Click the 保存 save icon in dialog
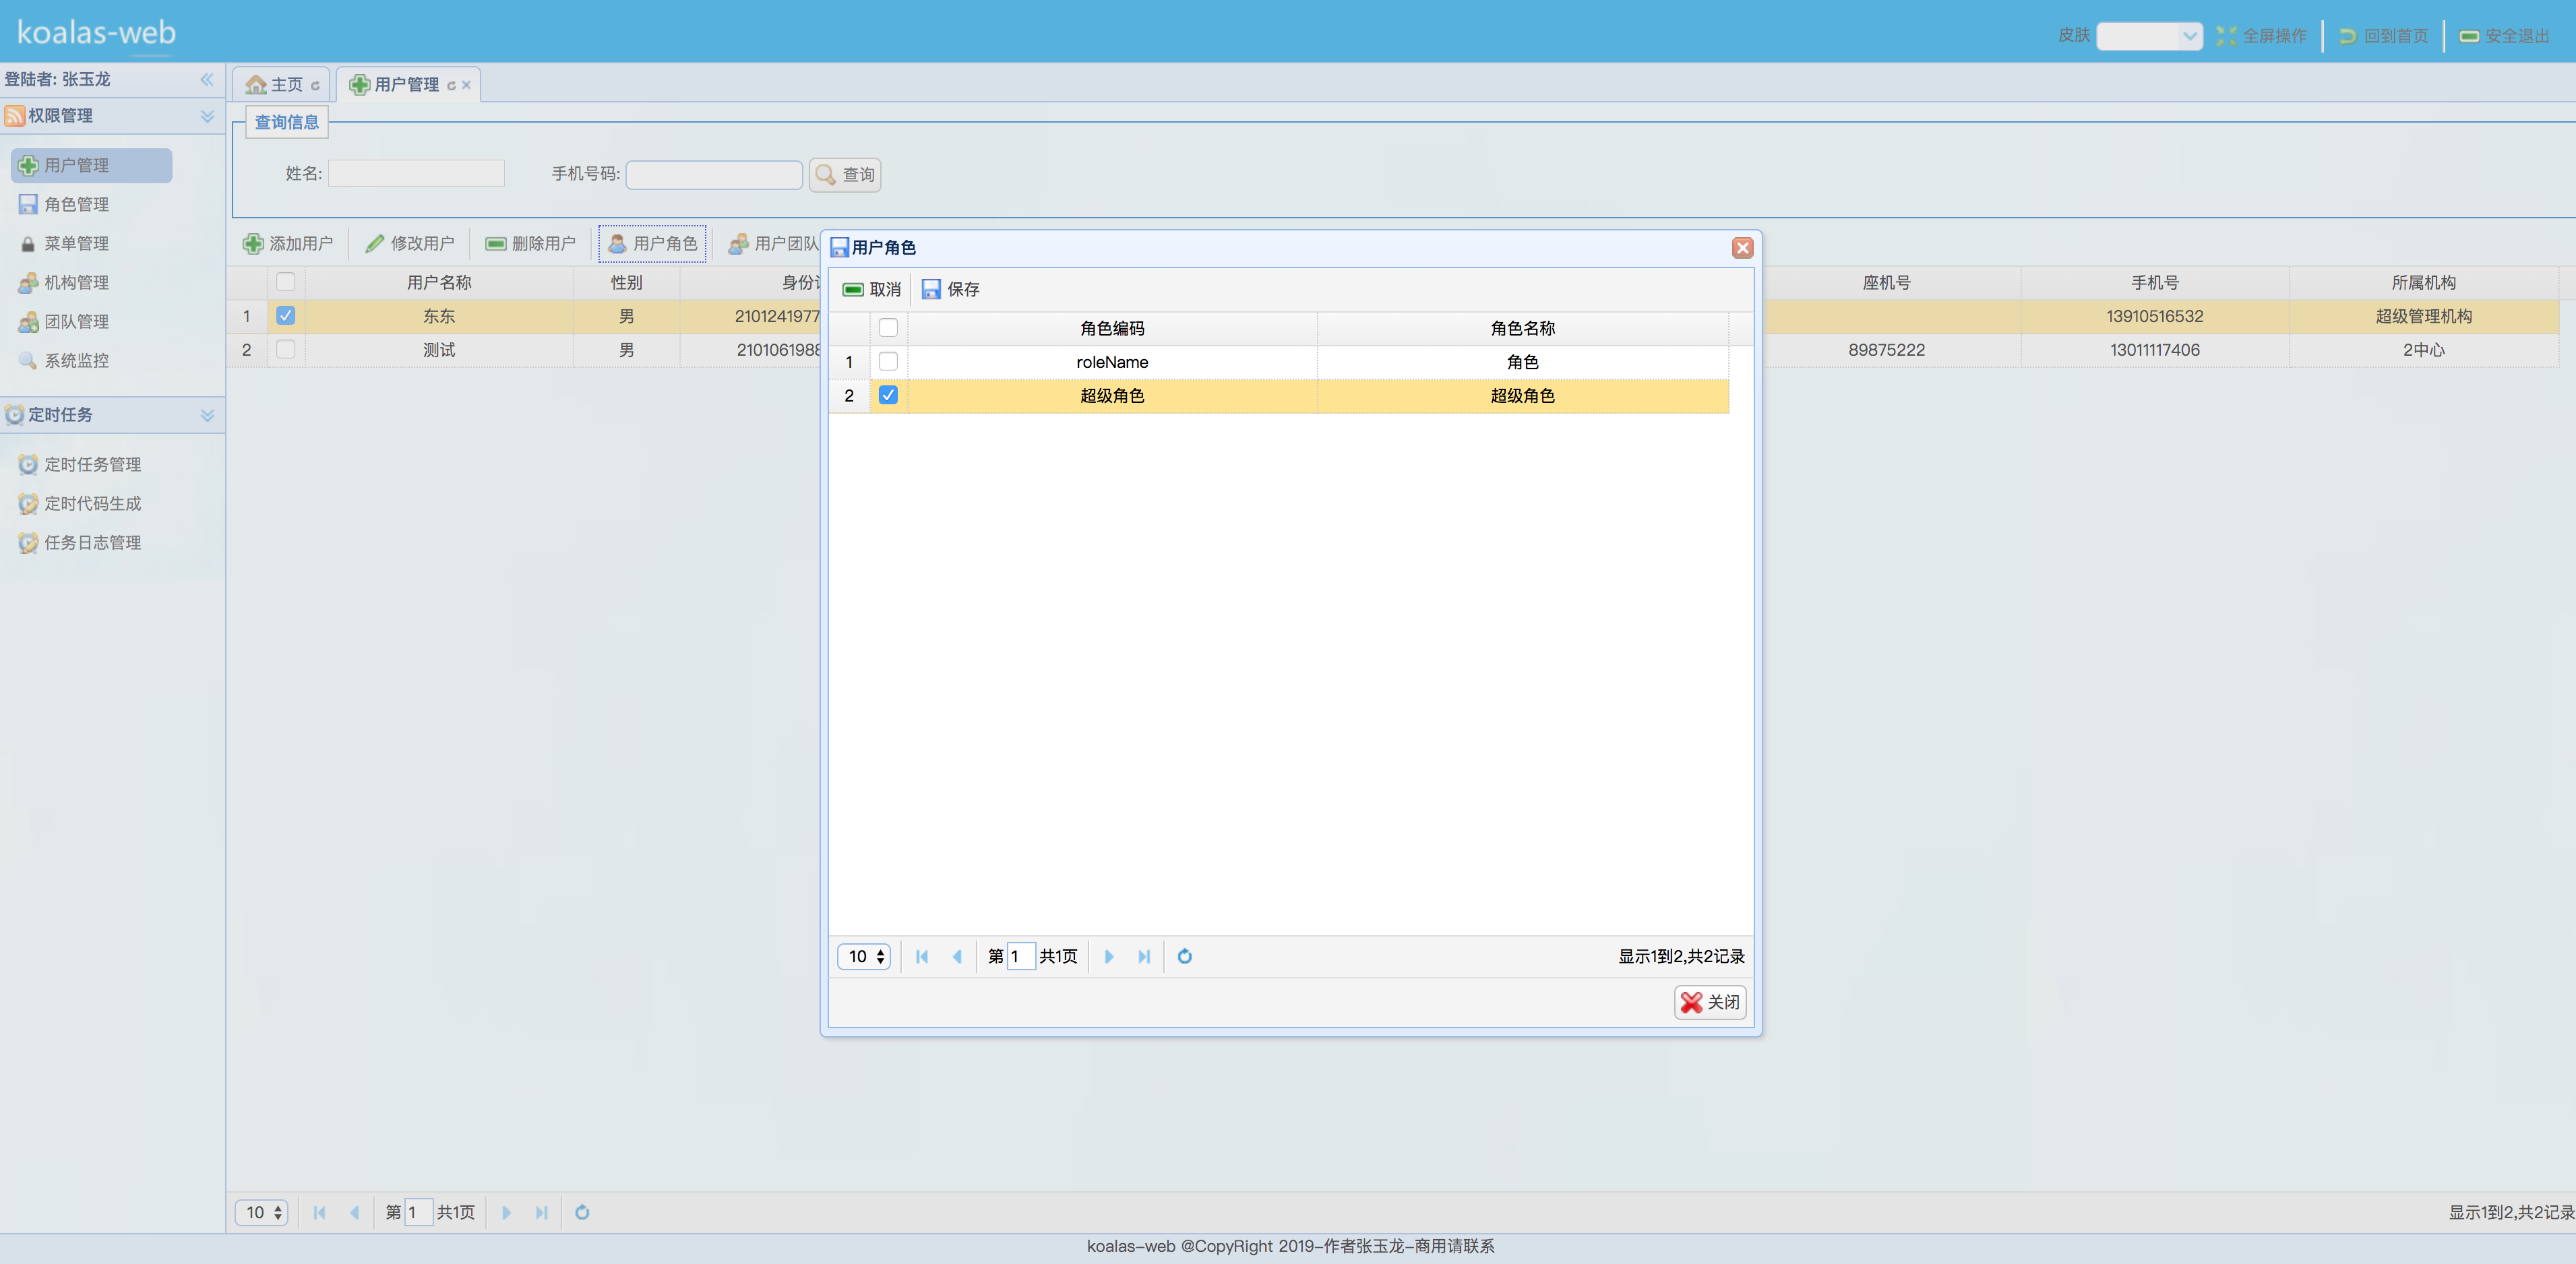 coord(931,289)
